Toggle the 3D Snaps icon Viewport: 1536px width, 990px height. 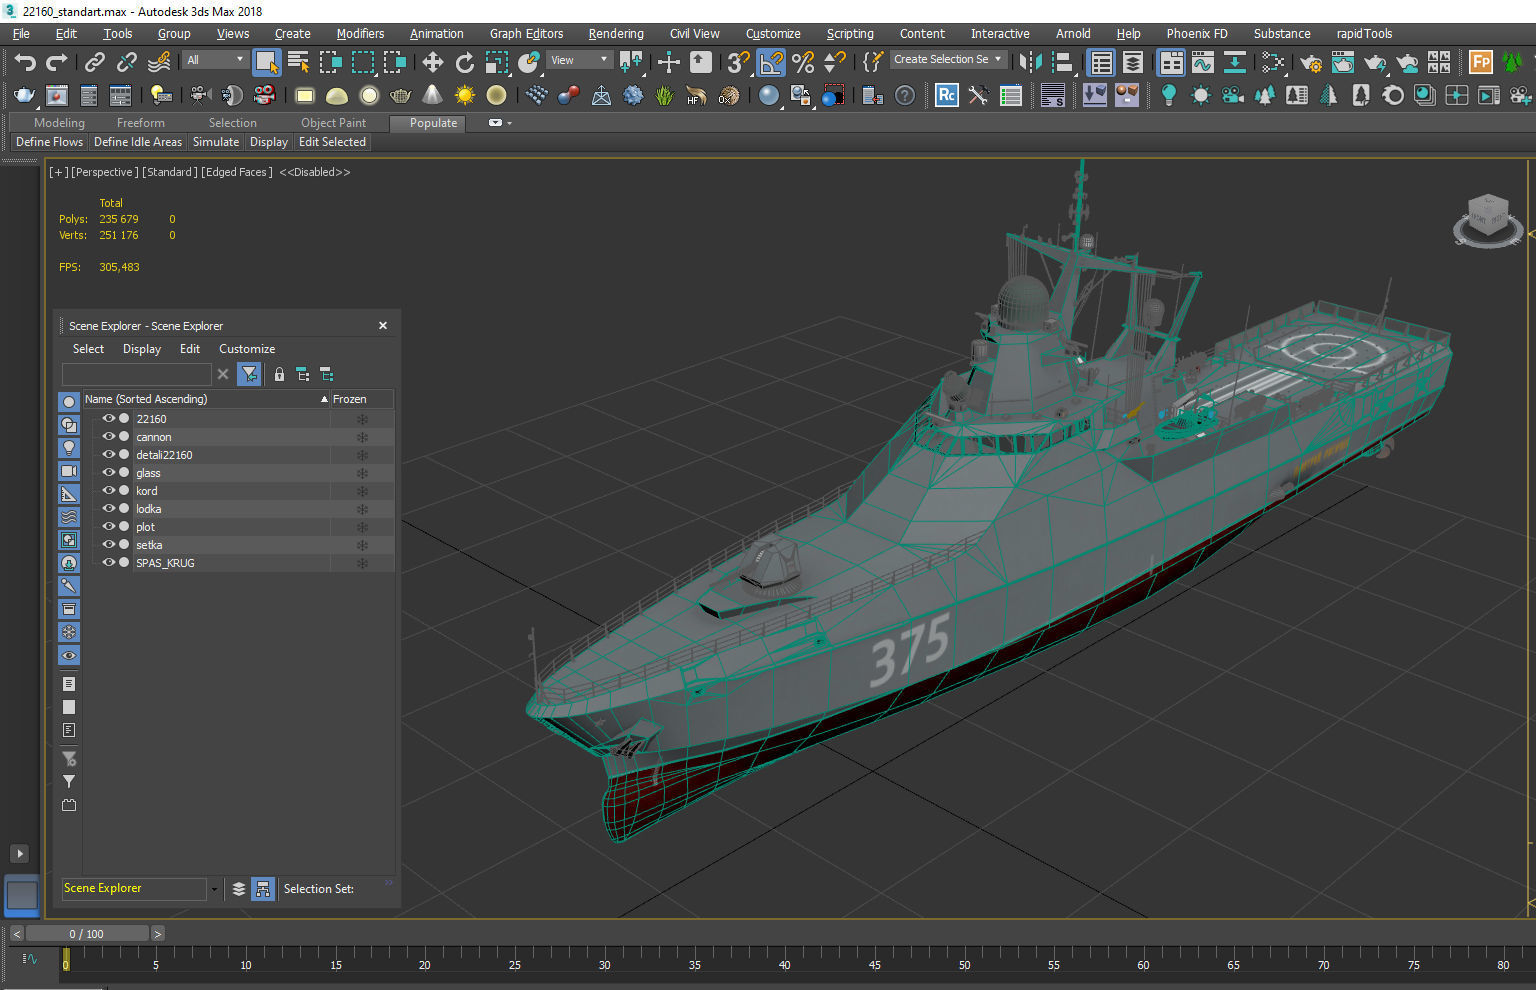pos(738,63)
